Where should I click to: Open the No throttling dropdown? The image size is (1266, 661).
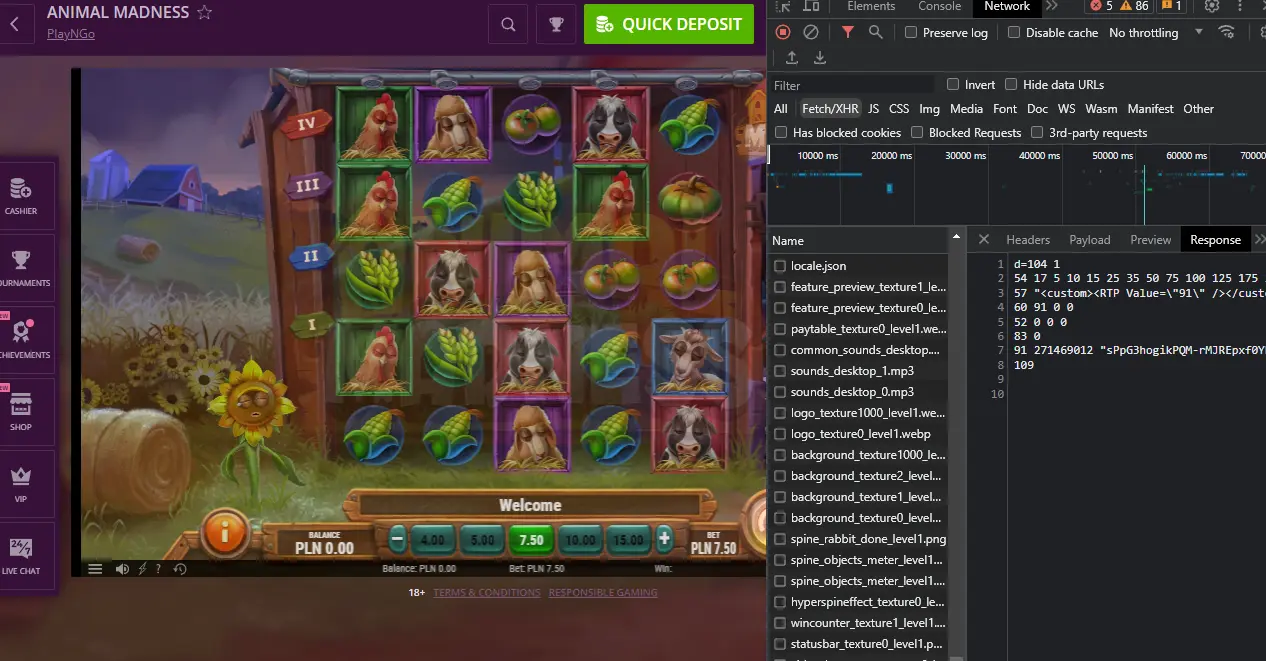(1156, 32)
